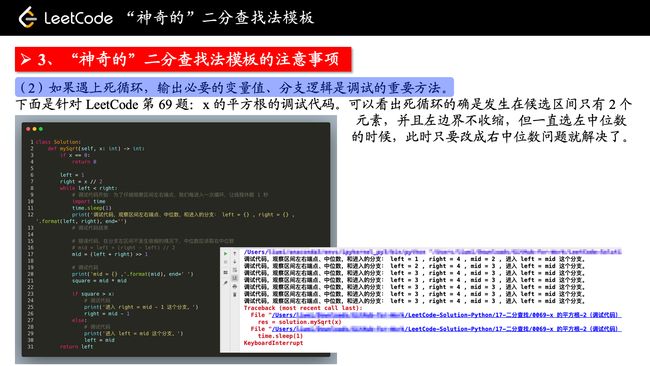Image resolution: width=650 pixels, height=366 pixels.
Task: Click the Clear All trash icon in the console
Action: pyautogui.click(x=235, y=295)
